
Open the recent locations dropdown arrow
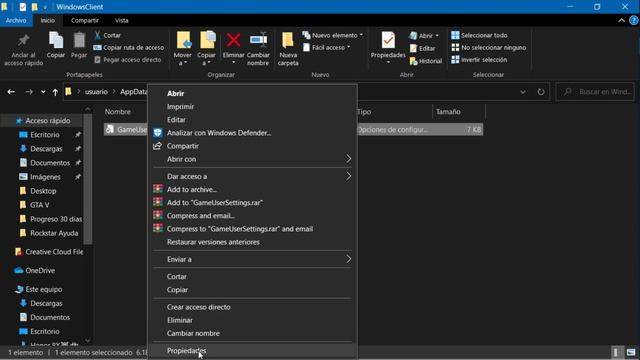[x=43, y=92]
